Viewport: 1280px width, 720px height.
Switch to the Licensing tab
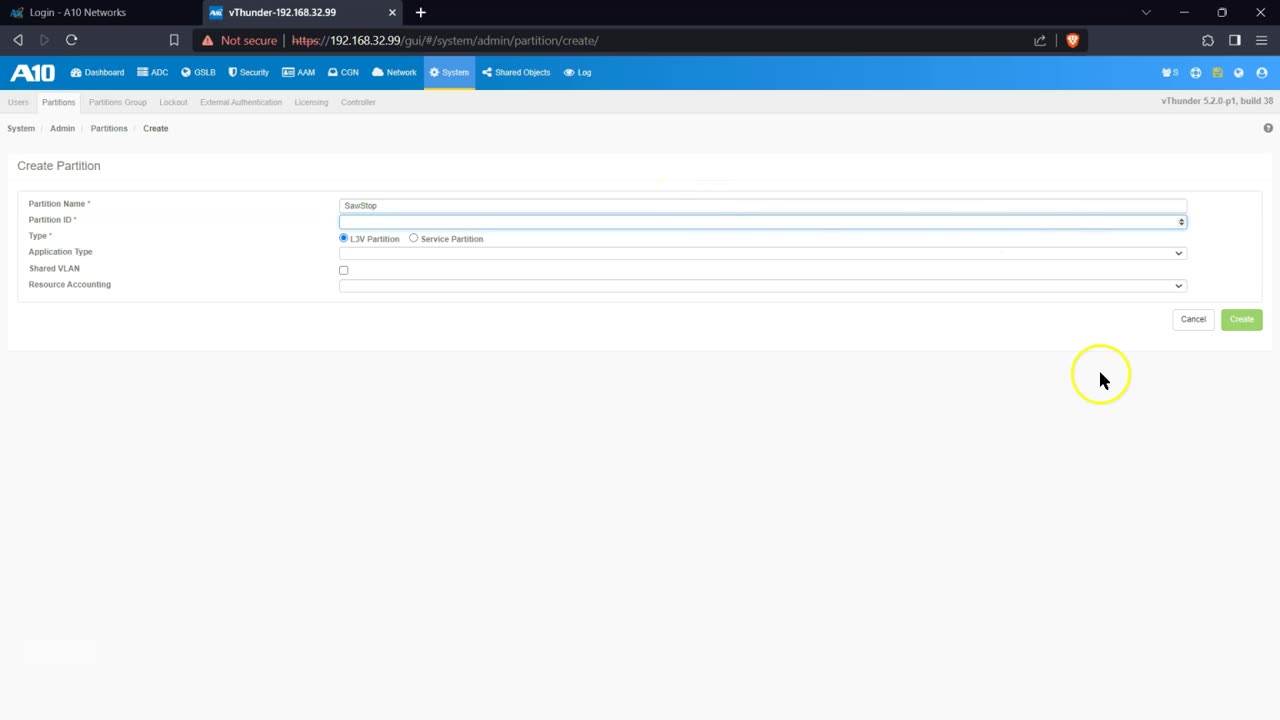[x=311, y=102]
